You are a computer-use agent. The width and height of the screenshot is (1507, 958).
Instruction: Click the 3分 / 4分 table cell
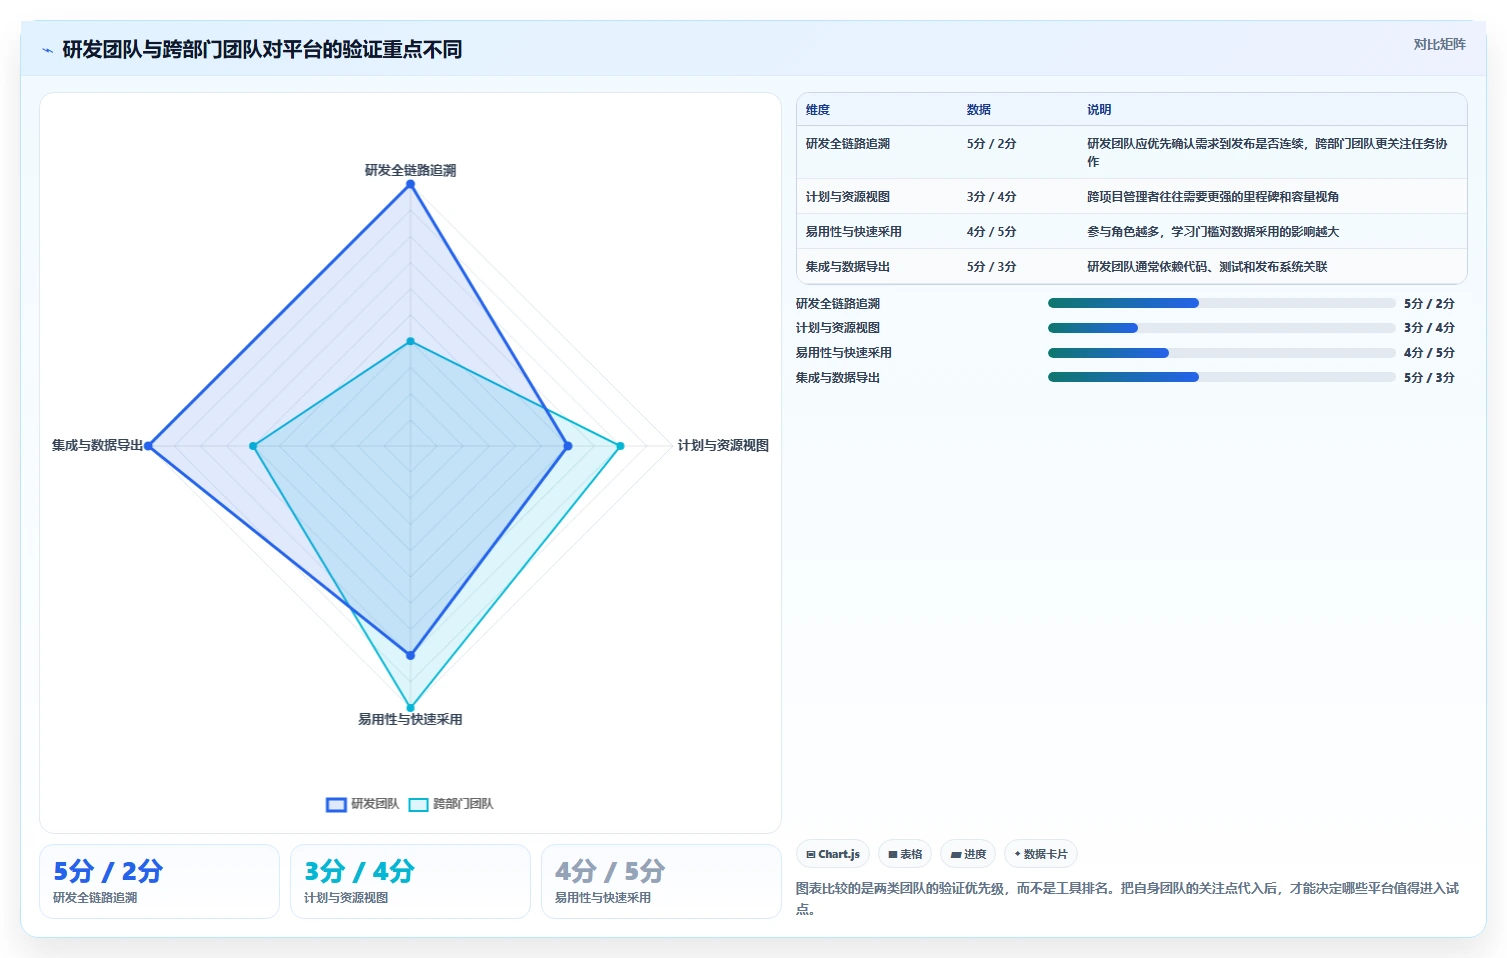pyautogui.click(x=991, y=197)
